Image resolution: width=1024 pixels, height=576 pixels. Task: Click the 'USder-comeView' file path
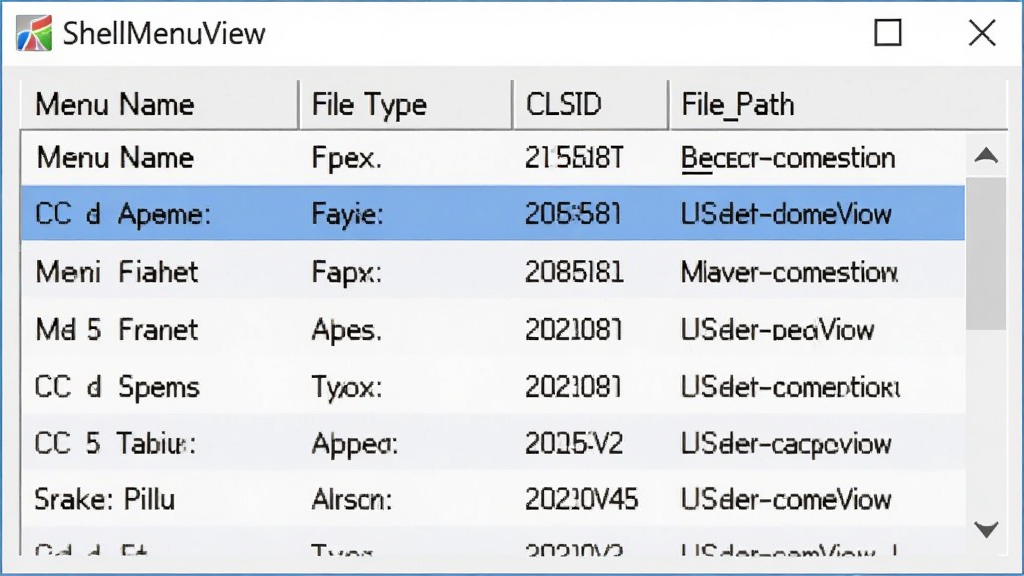tap(786, 500)
